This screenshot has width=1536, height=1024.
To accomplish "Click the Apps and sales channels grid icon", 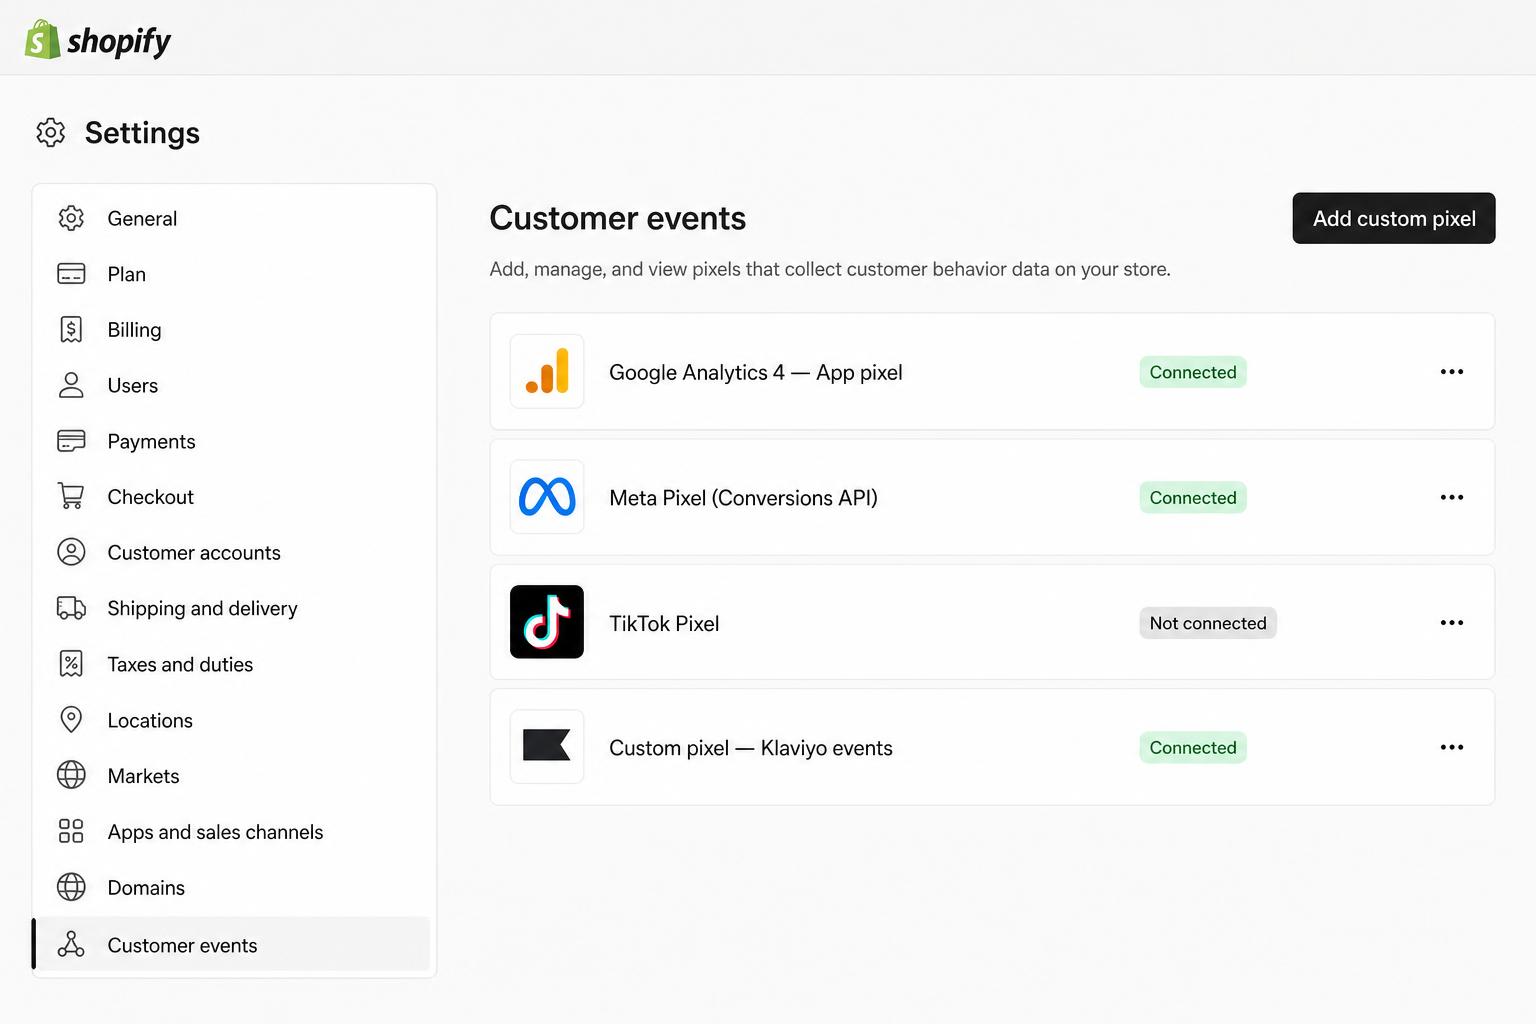I will click(x=71, y=831).
